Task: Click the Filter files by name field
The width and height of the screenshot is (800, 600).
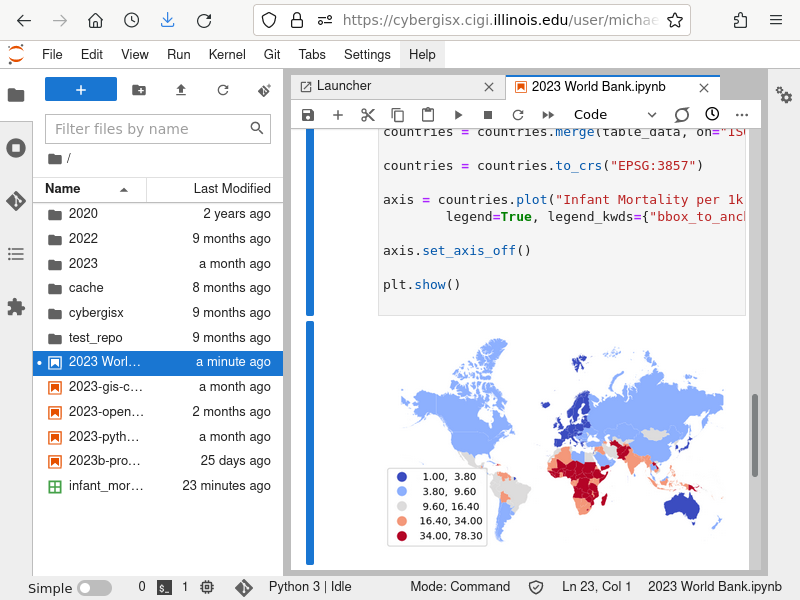Action: (148, 129)
